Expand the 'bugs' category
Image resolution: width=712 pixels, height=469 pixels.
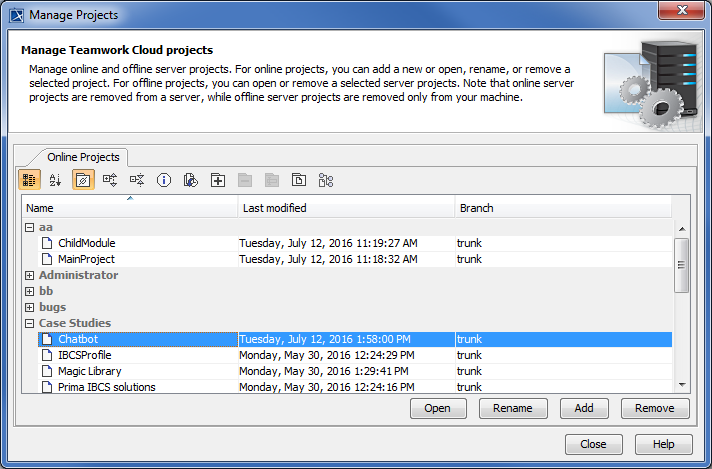pyautogui.click(x=30, y=307)
